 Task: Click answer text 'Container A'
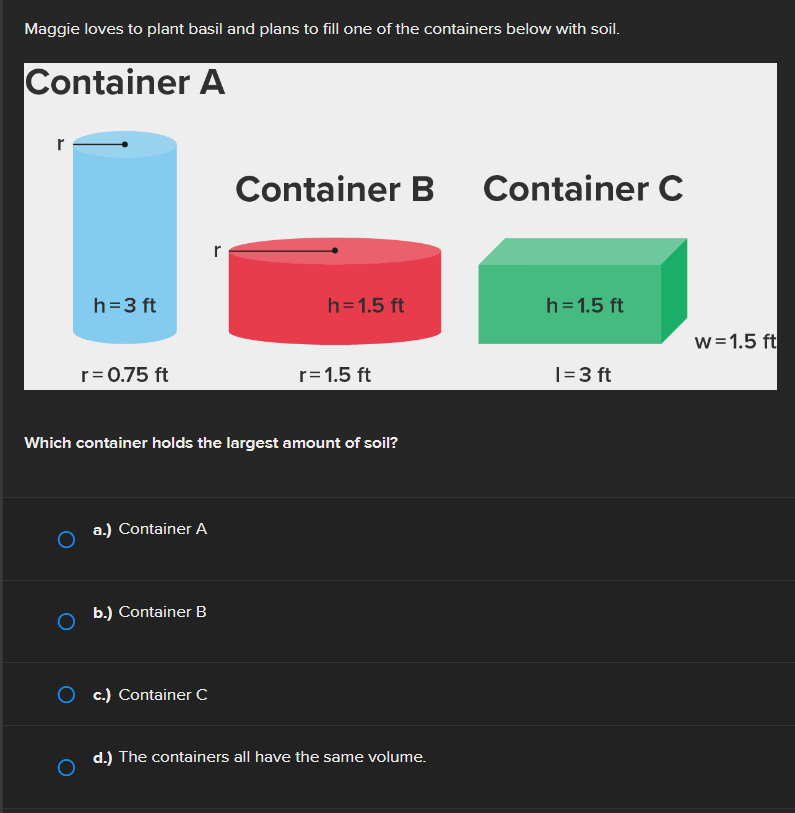(x=161, y=529)
